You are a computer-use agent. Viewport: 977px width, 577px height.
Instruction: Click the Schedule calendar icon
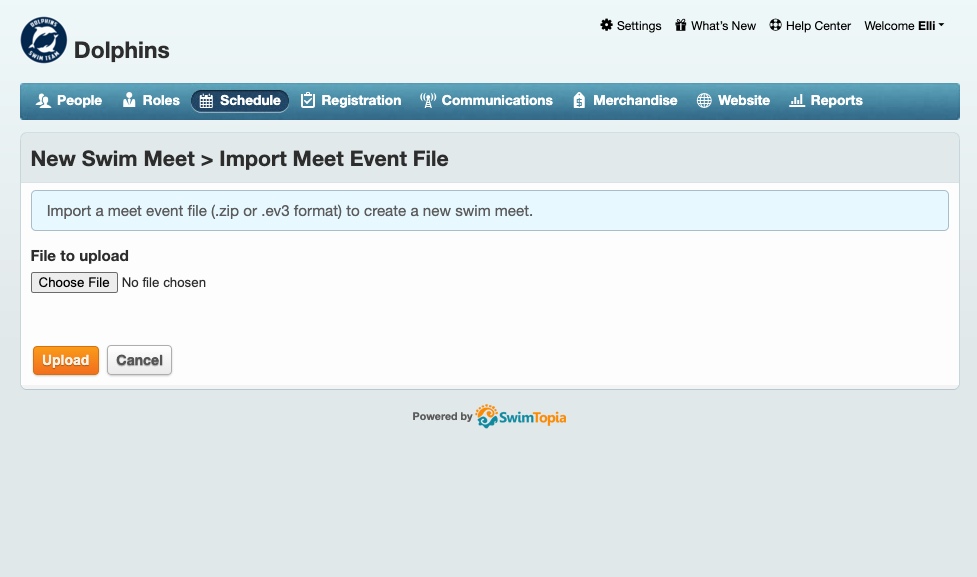[x=206, y=101]
